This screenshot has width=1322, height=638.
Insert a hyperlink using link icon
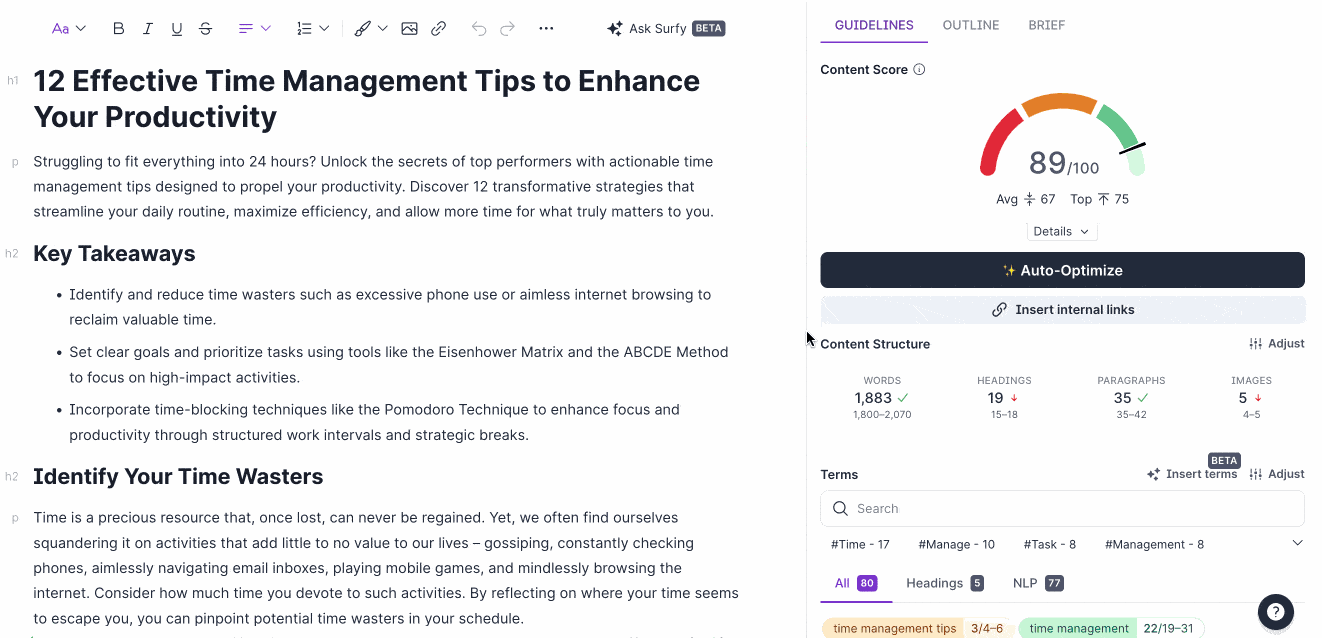[x=438, y=29]
